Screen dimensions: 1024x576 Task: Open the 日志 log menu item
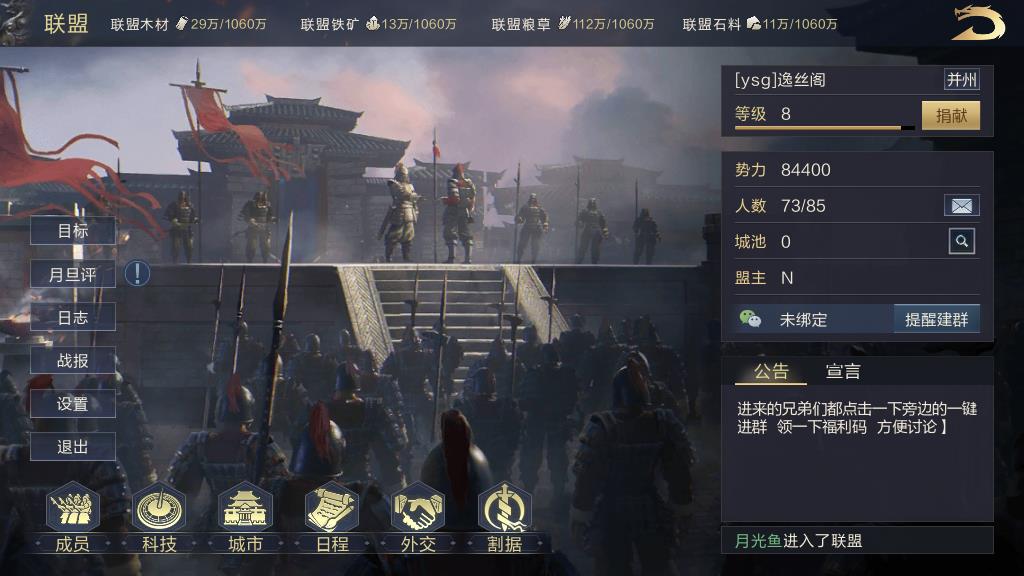73,317
